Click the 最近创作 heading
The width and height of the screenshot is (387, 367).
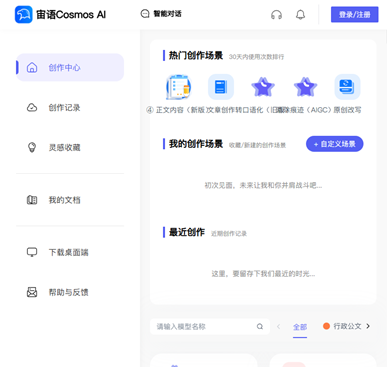click(x=187, y=232)
